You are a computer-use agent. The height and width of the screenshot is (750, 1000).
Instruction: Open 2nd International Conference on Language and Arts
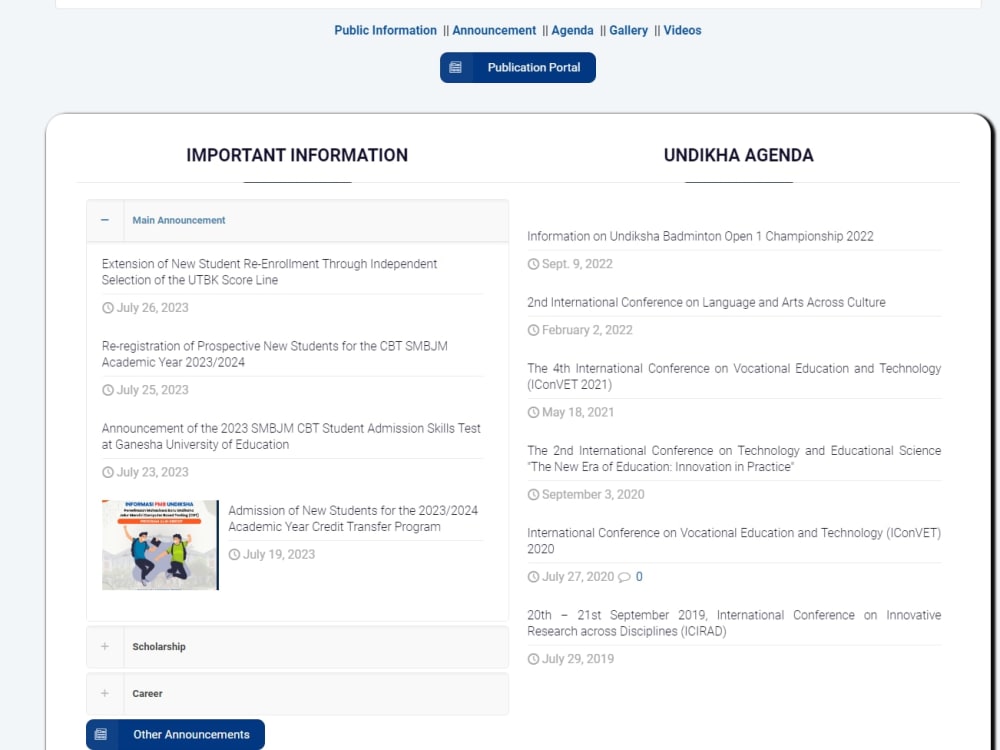tap(706, 302)
